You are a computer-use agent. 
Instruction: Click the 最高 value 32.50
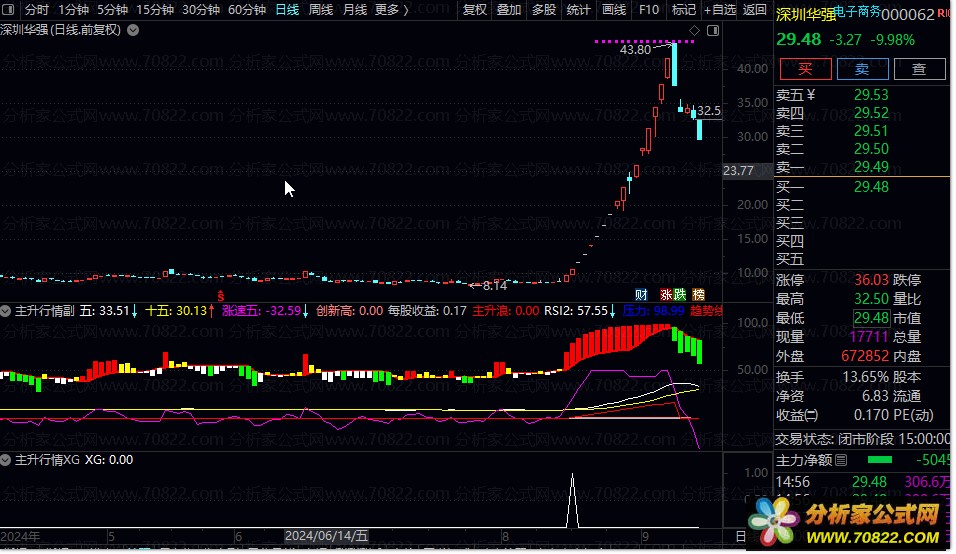871,299
